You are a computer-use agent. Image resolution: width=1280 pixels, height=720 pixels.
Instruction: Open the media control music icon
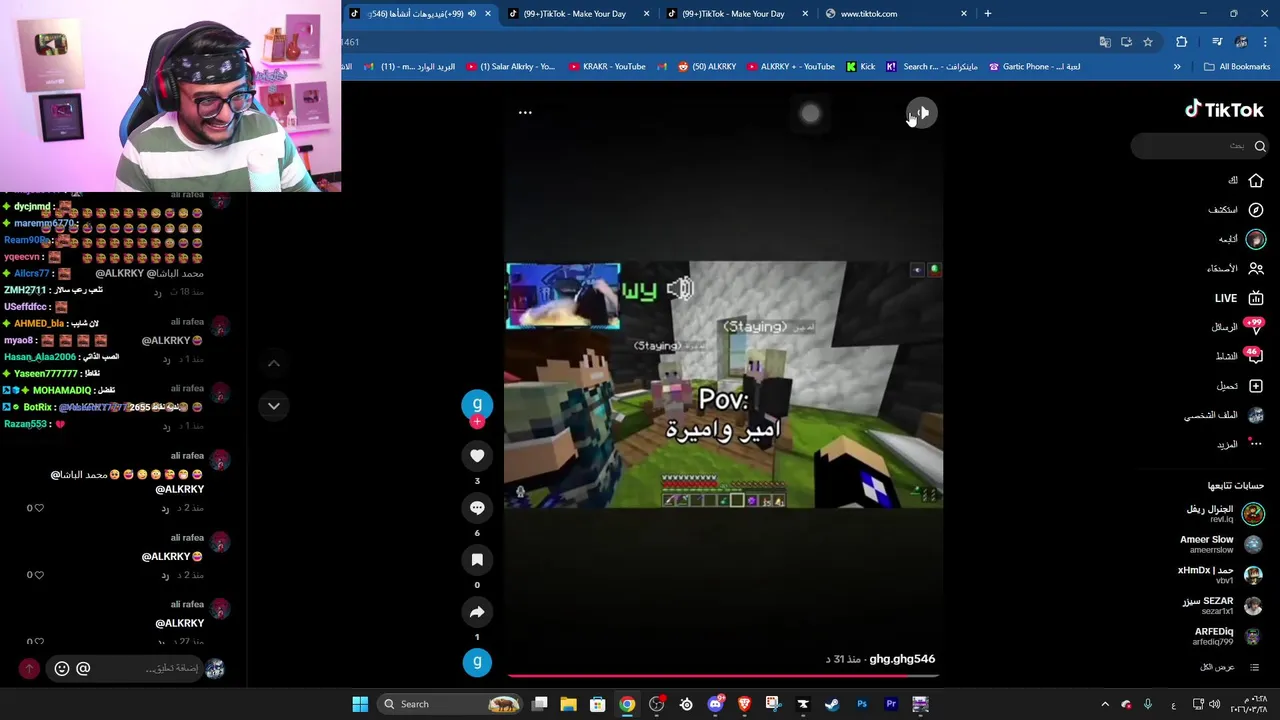(x=1217, y=42)
